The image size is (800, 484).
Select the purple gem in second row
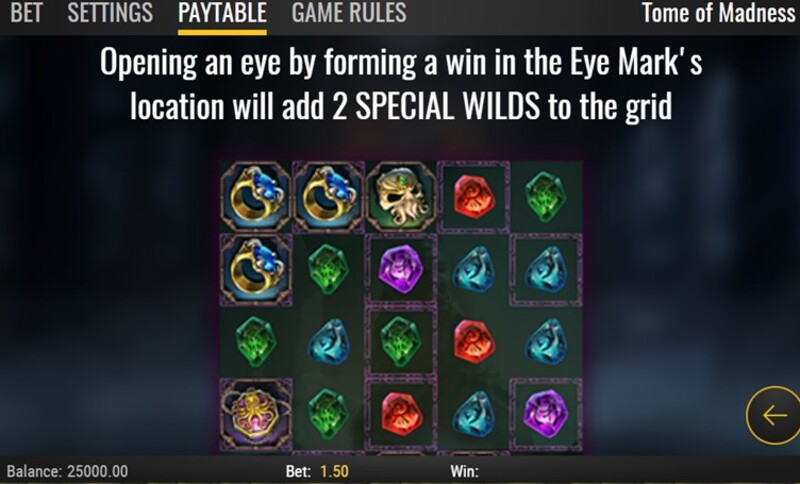(x=401, y=269)
